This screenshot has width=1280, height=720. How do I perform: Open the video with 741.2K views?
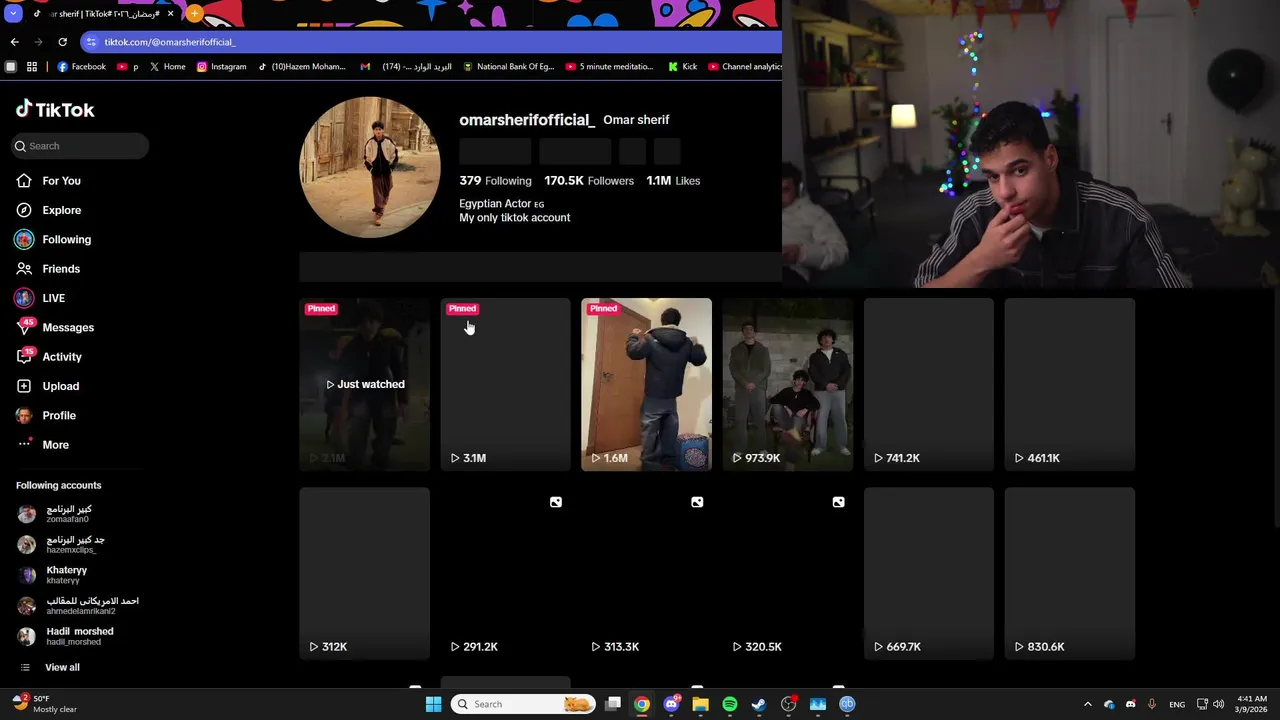tap(928, 384)
